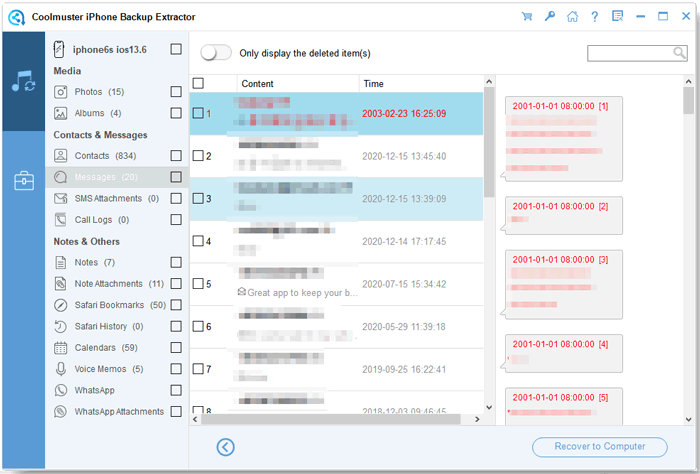
Task: Select message row dated 2020-12-14 17:17:45
Action: [x=337, y=241]
